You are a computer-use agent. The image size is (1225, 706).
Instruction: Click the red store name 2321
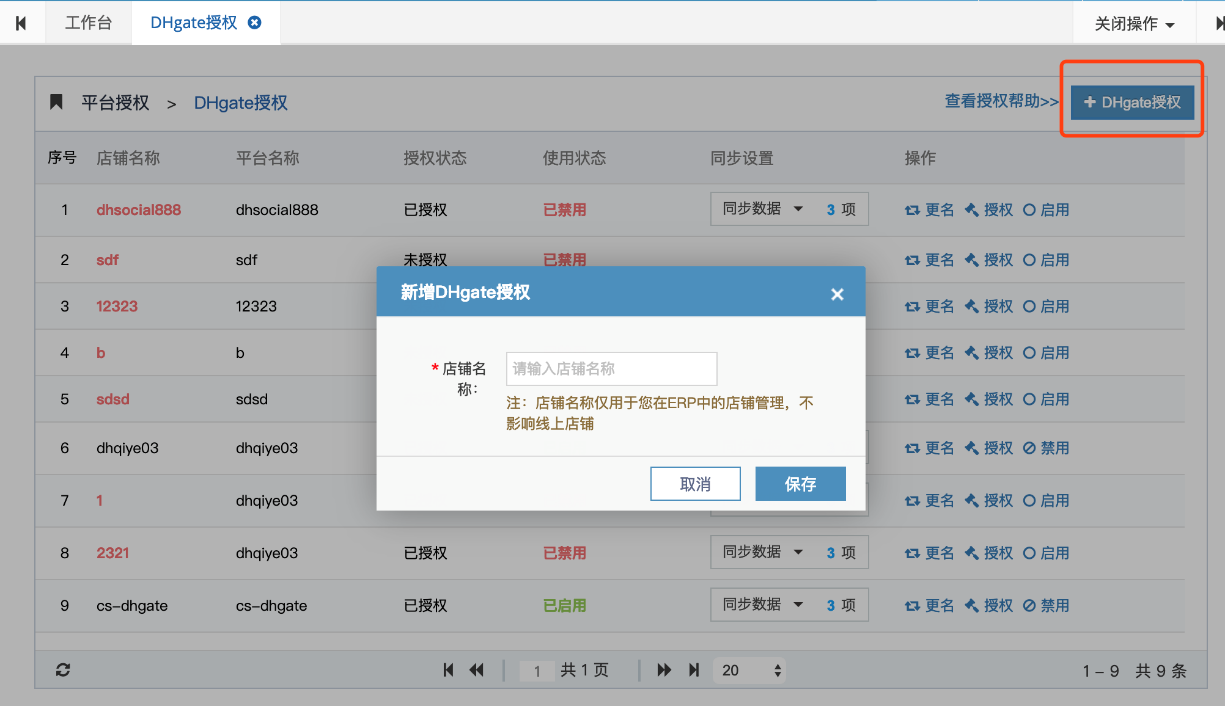113,553
